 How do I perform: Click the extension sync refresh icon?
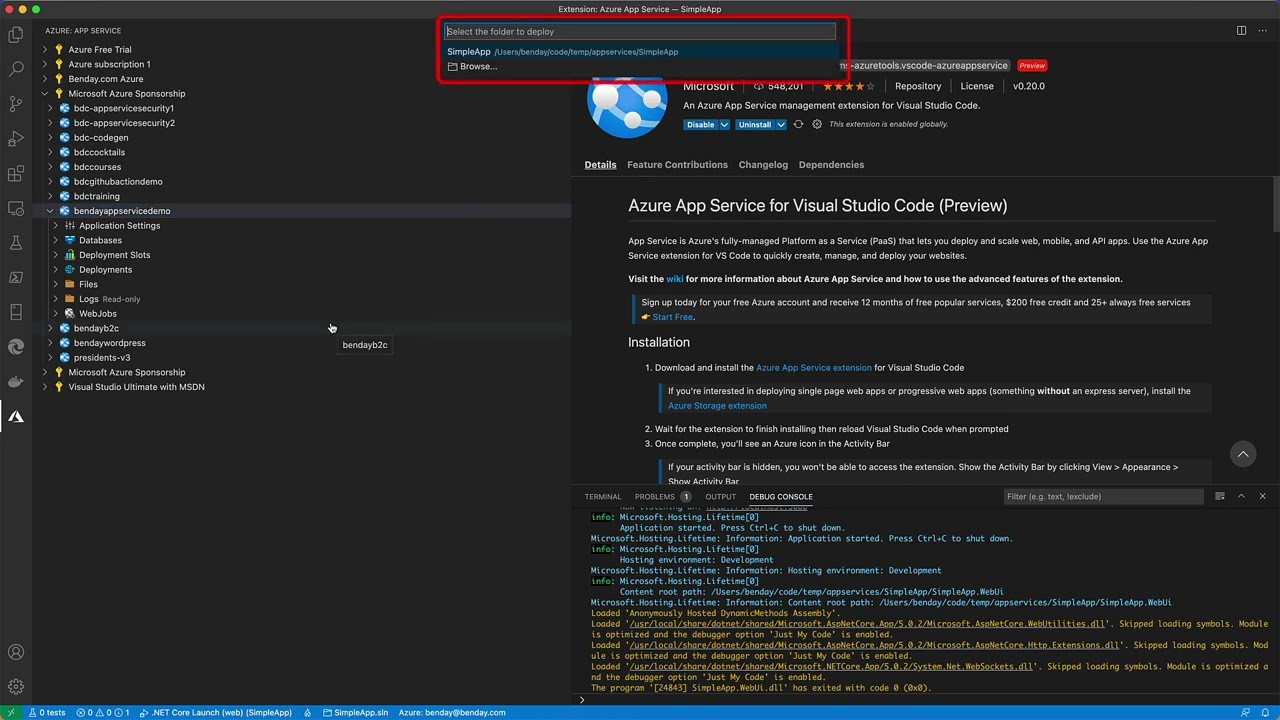[x=798, y=125]
